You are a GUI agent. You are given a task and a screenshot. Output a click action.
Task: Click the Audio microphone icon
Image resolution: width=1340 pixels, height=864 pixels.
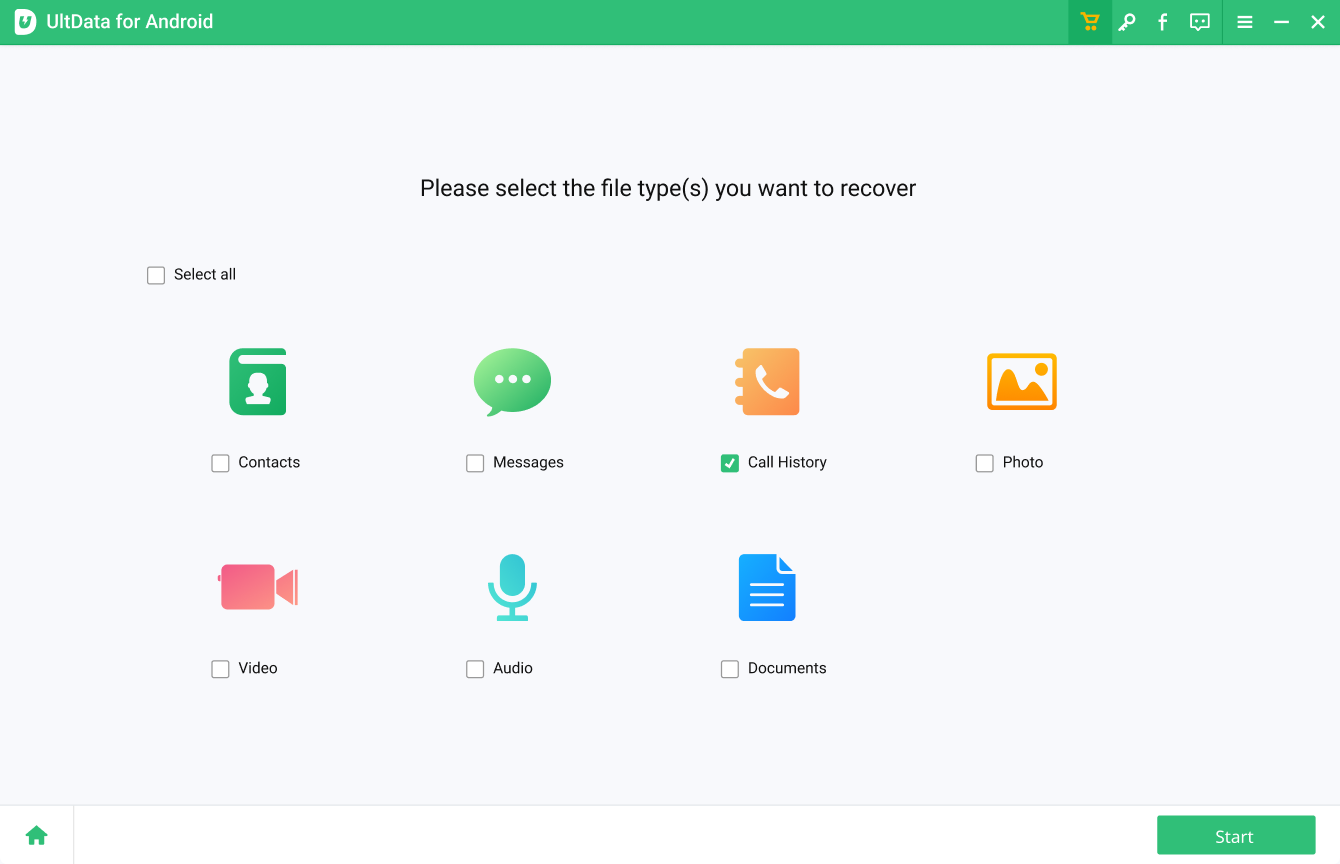coord(512,587)
